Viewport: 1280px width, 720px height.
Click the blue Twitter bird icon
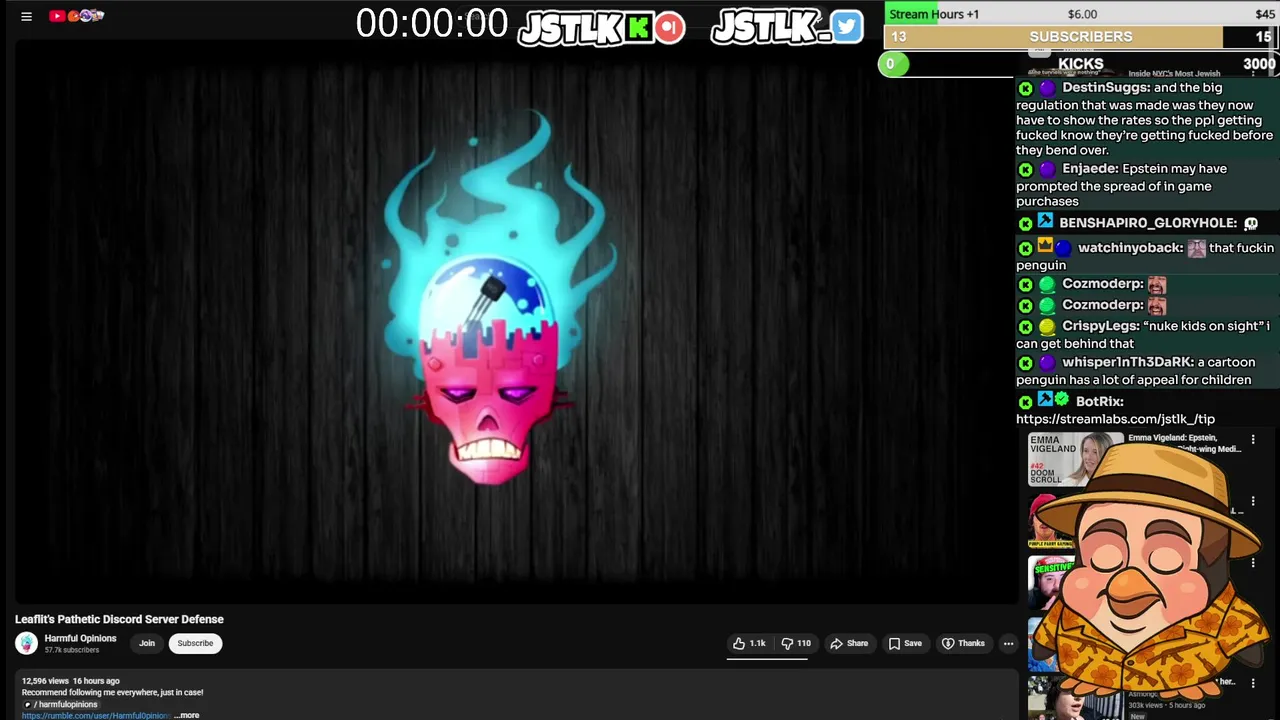pyautogui.click(x=846, y=27)
